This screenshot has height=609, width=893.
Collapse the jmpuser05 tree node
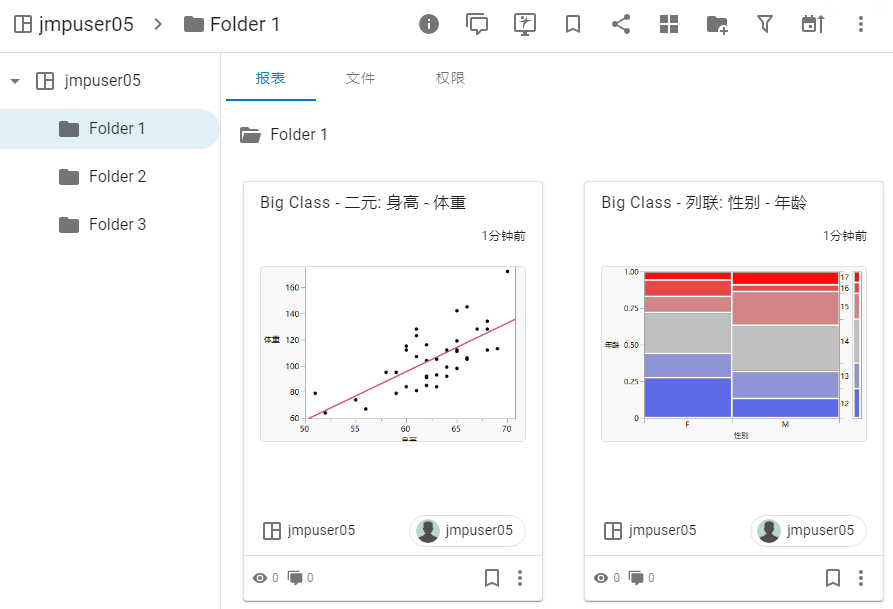15,81
